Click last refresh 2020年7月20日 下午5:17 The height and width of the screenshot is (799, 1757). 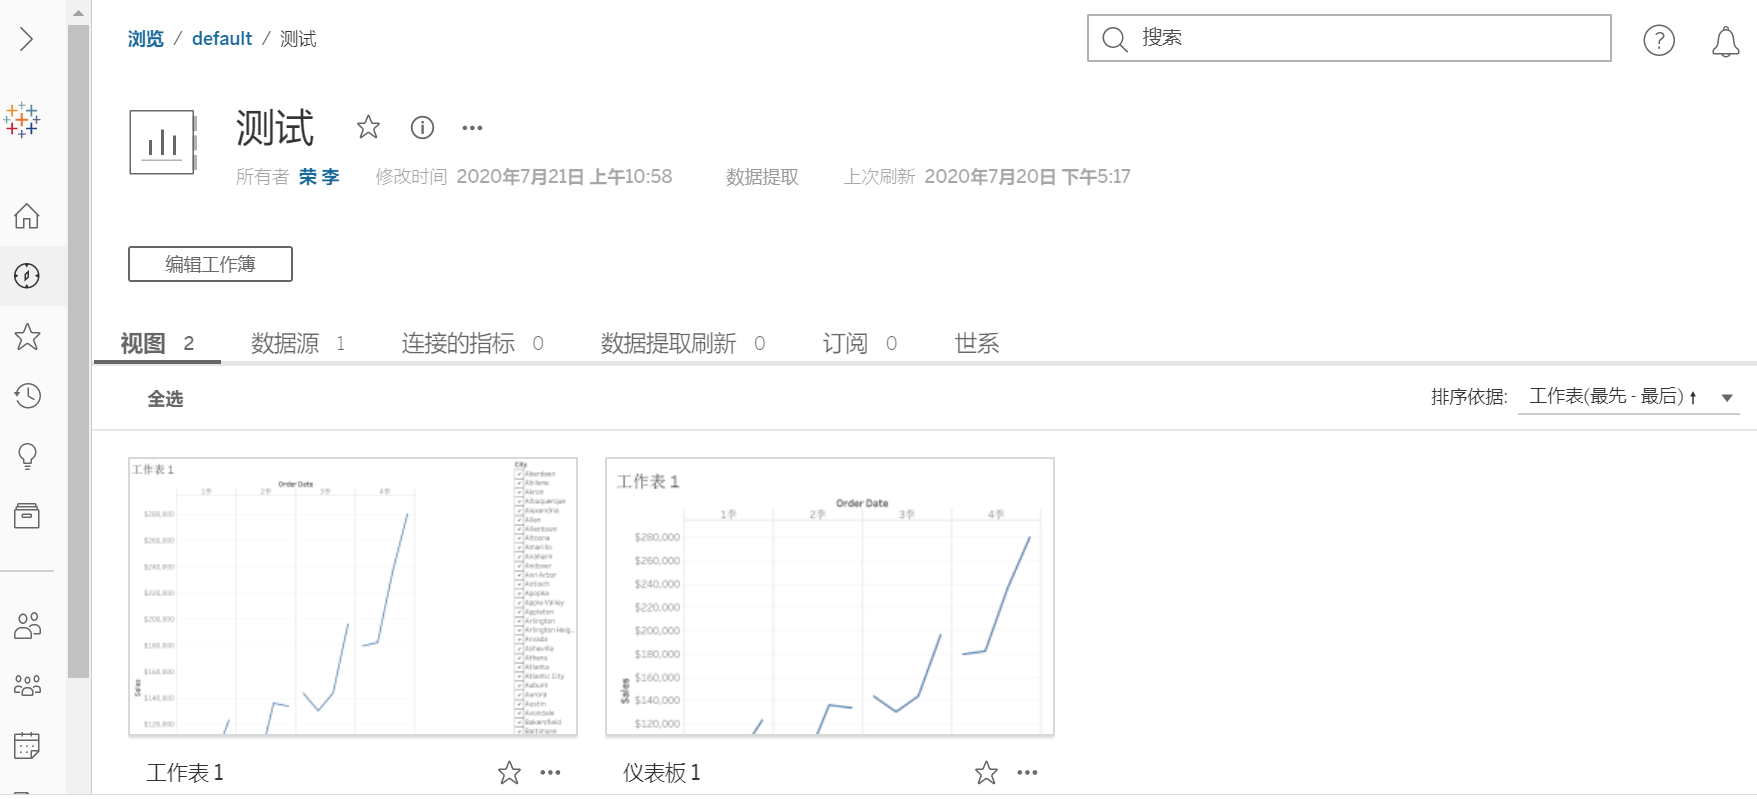1027,177
